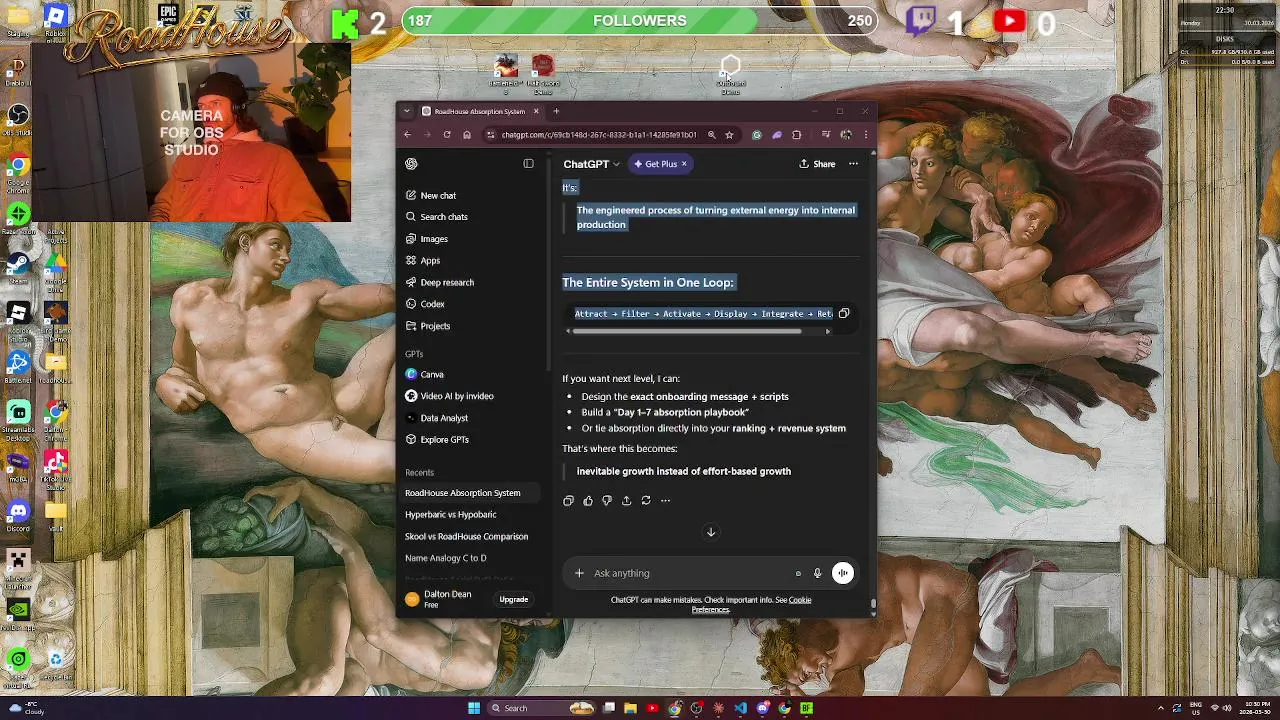Start a New chat
Viewport: 1280px width, 720px height.
click(x=430, y=195)
